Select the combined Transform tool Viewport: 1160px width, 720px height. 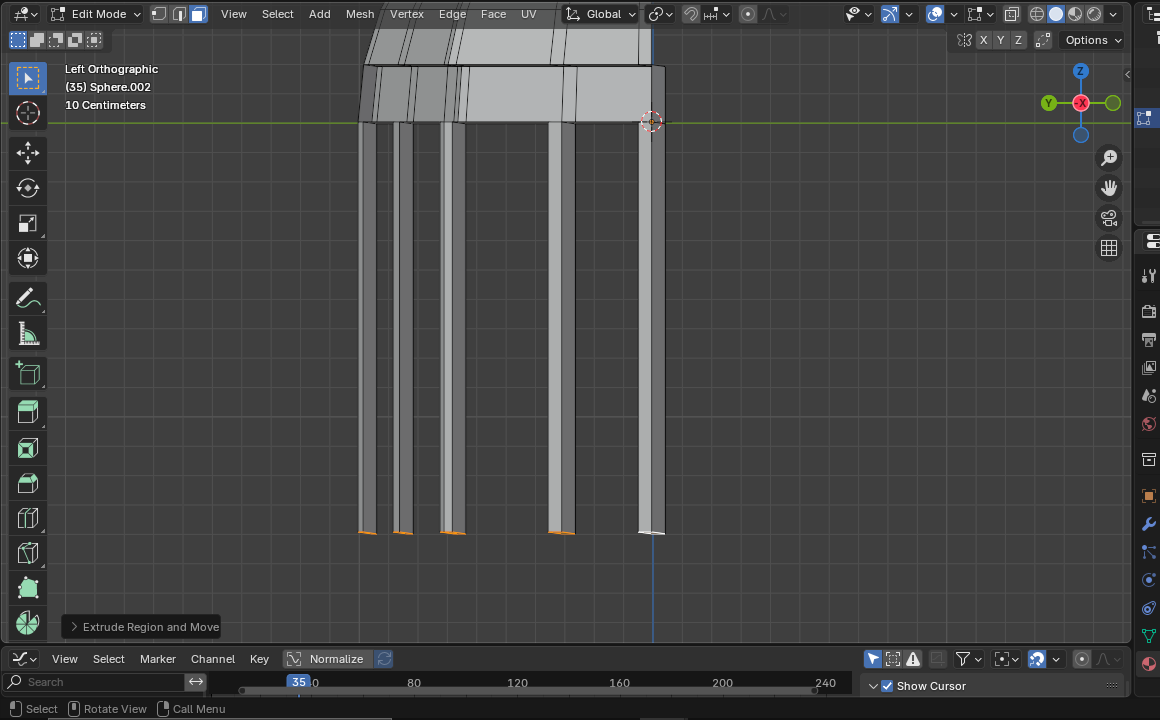click(27, 258)
